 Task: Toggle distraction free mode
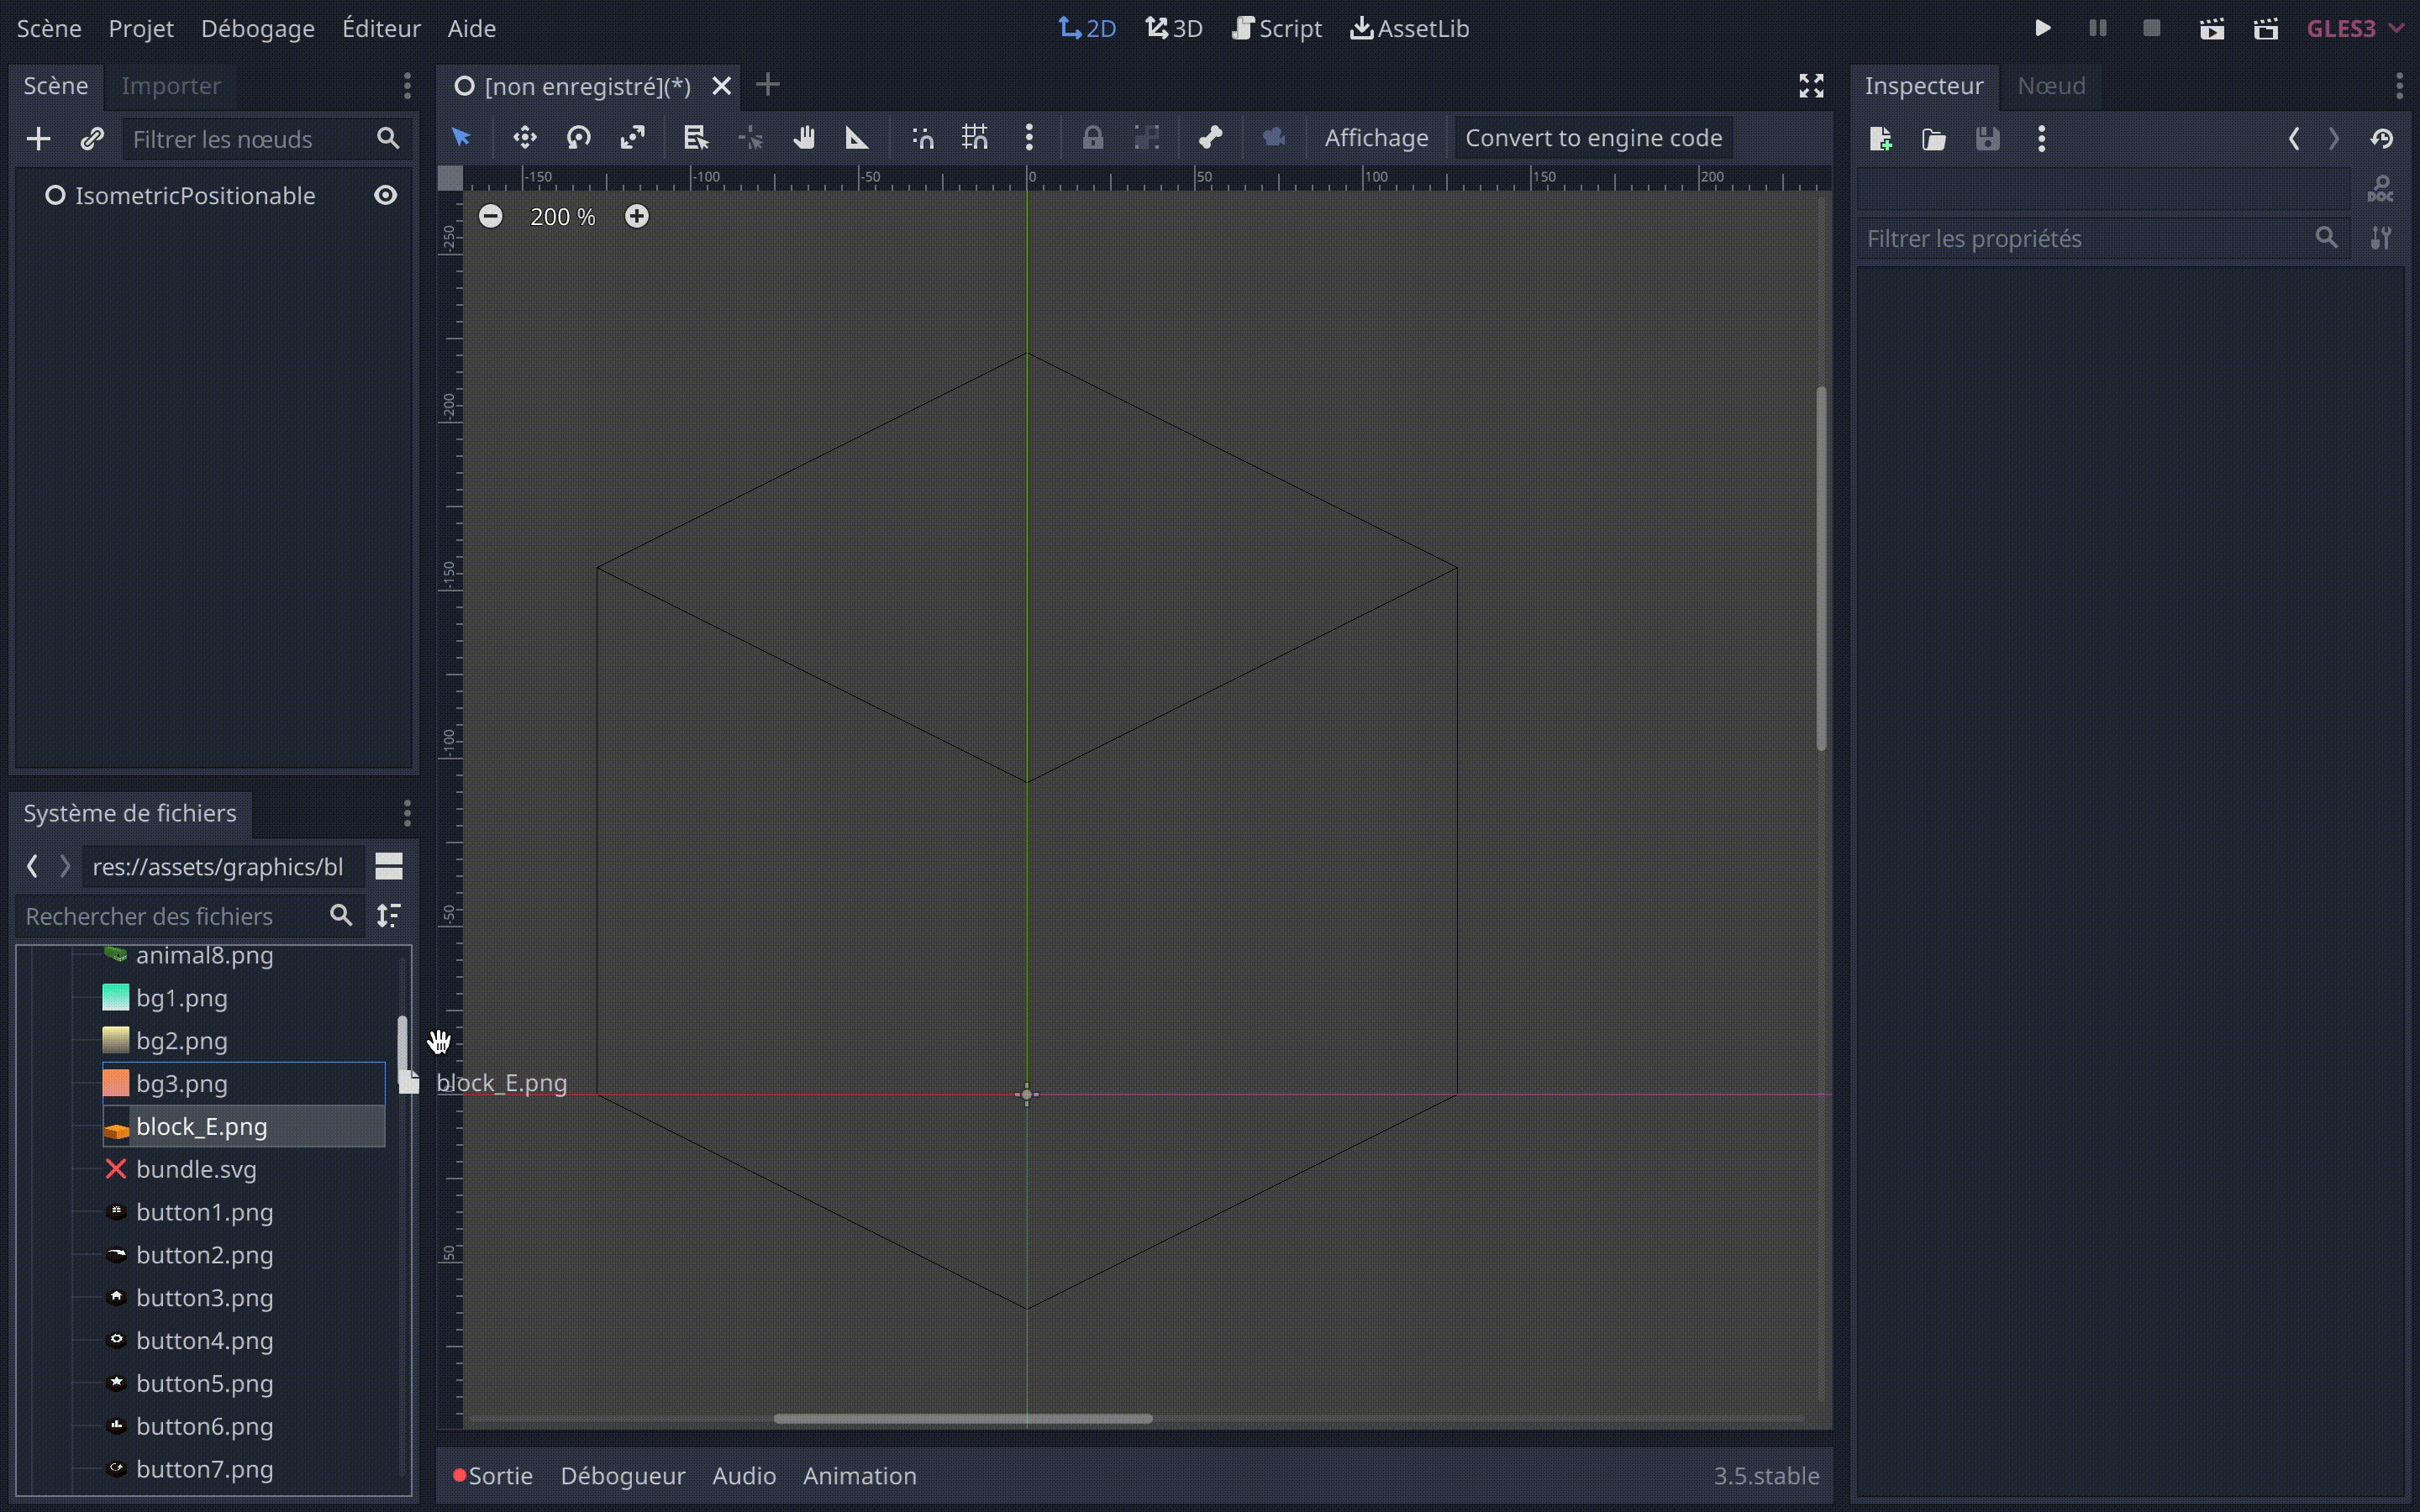click(1812, 86)
